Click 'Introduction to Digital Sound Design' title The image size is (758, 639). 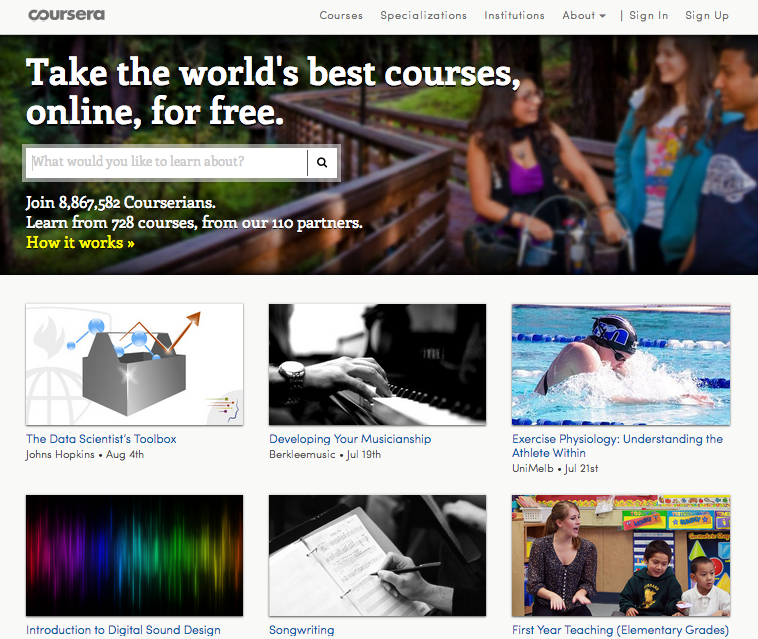[123, 630]
